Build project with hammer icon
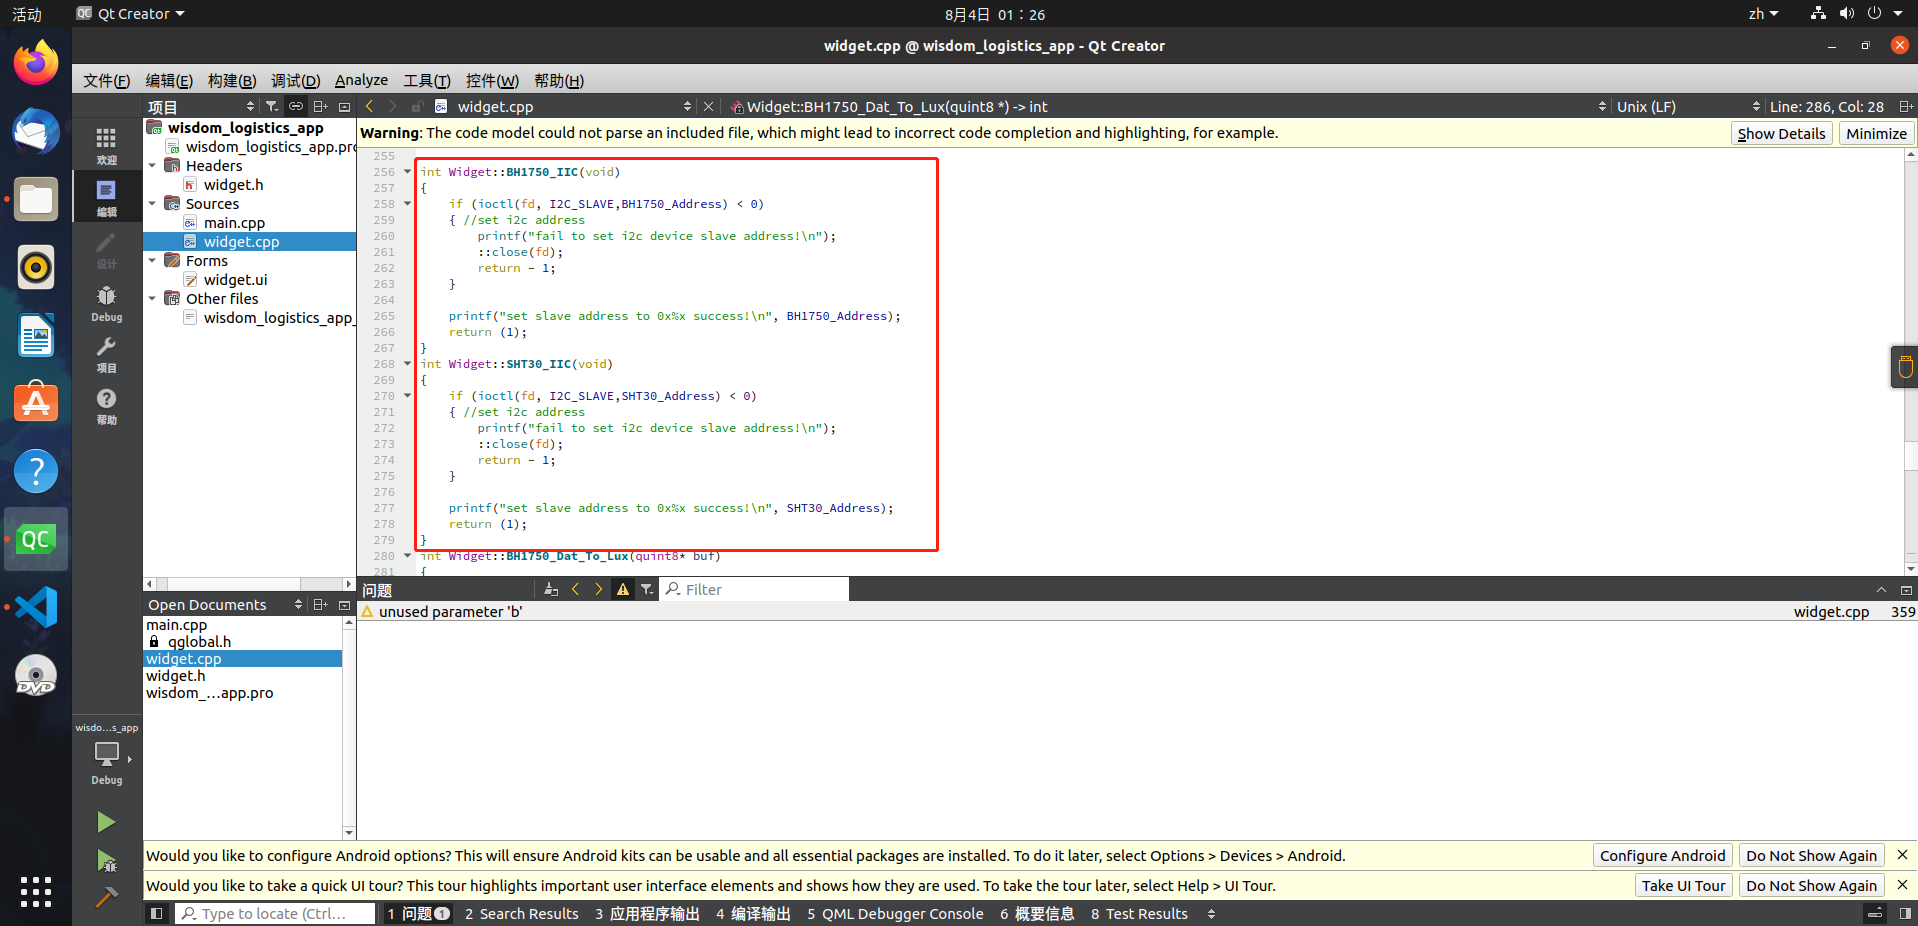The height and width of the screenshot is (926, 1918). pyautogui.click(x=106, y=897)
